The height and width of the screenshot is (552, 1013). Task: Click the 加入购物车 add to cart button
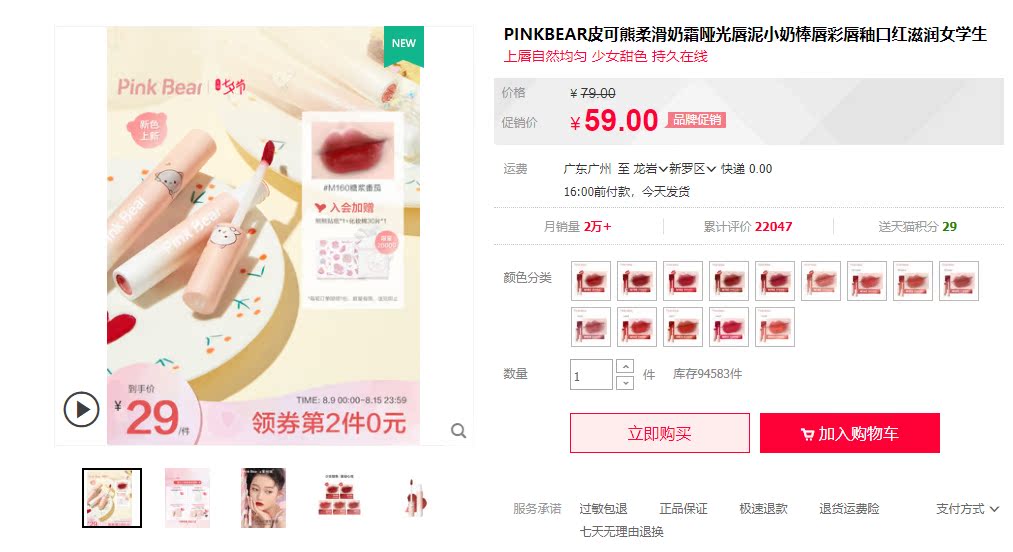click(850, 433)
